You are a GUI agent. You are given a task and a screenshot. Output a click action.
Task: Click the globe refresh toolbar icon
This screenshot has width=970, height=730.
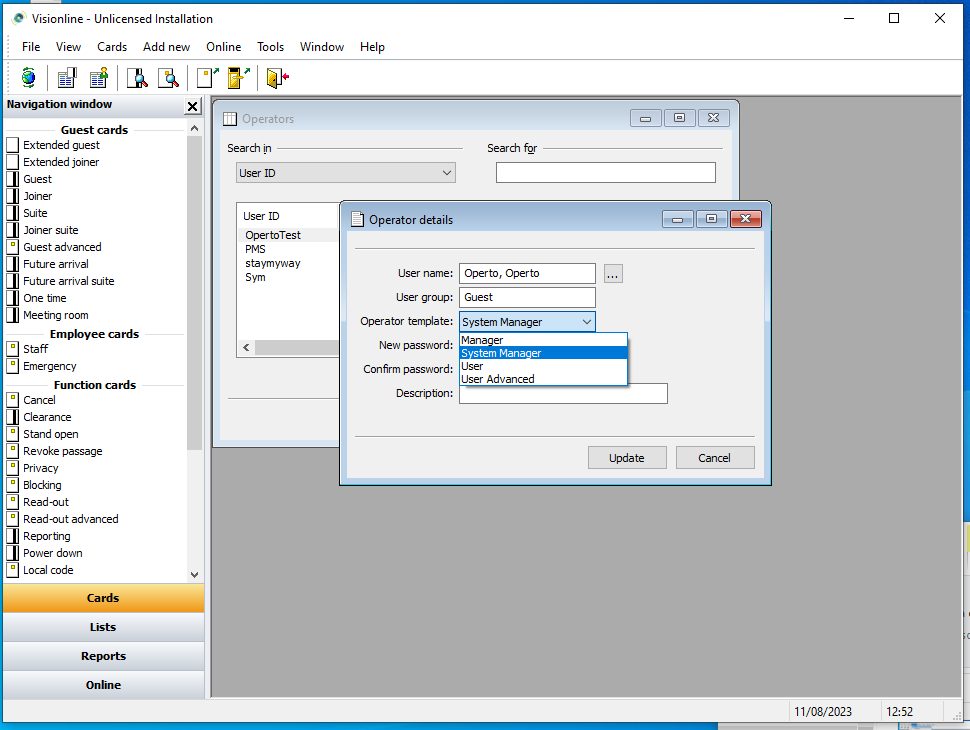coord(28,77)
